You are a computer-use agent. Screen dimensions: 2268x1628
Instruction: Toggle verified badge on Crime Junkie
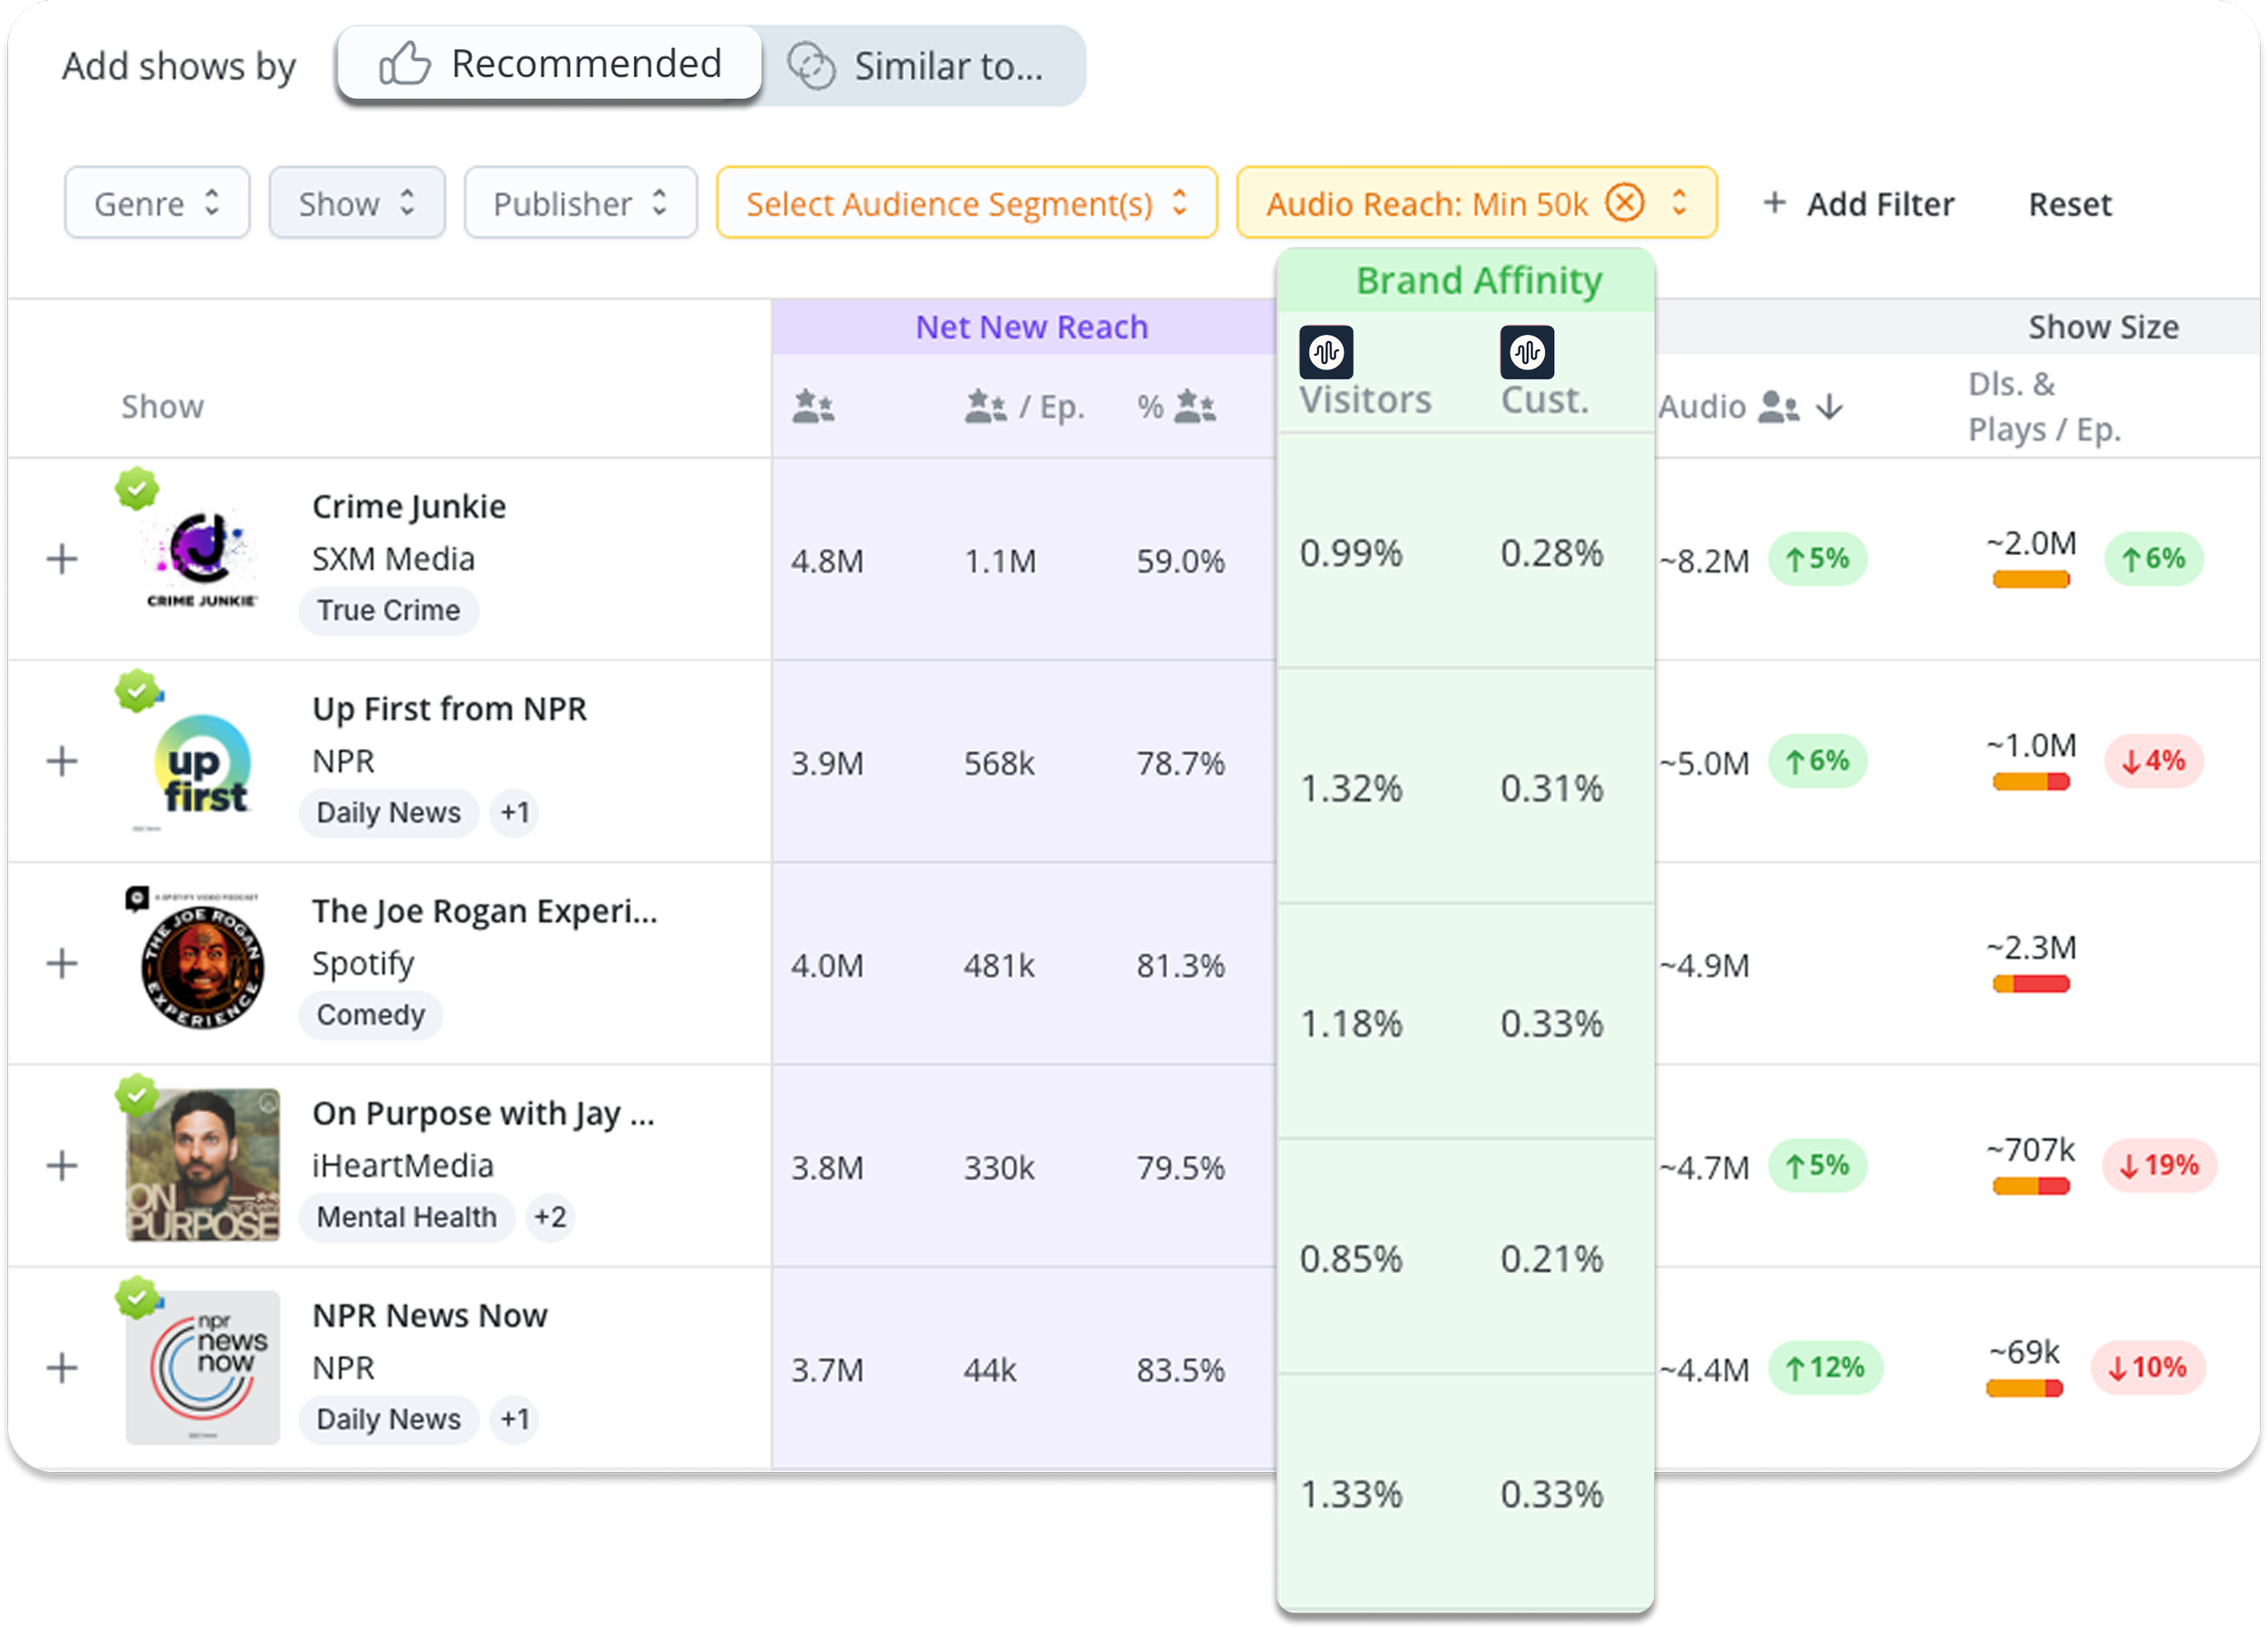click(x=137, y=489)
